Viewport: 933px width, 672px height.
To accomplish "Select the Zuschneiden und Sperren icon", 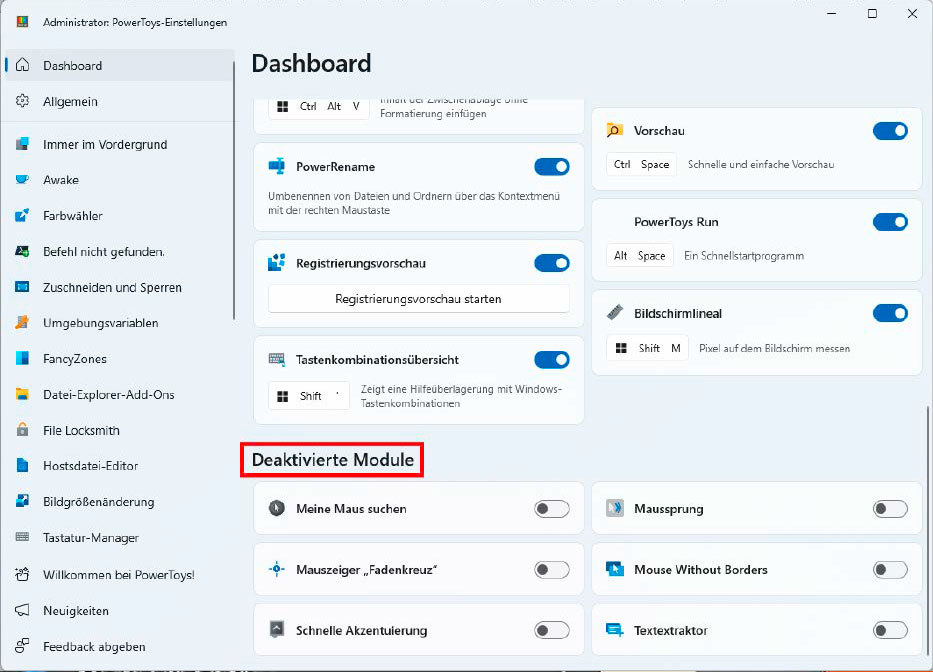I will 22,287.
